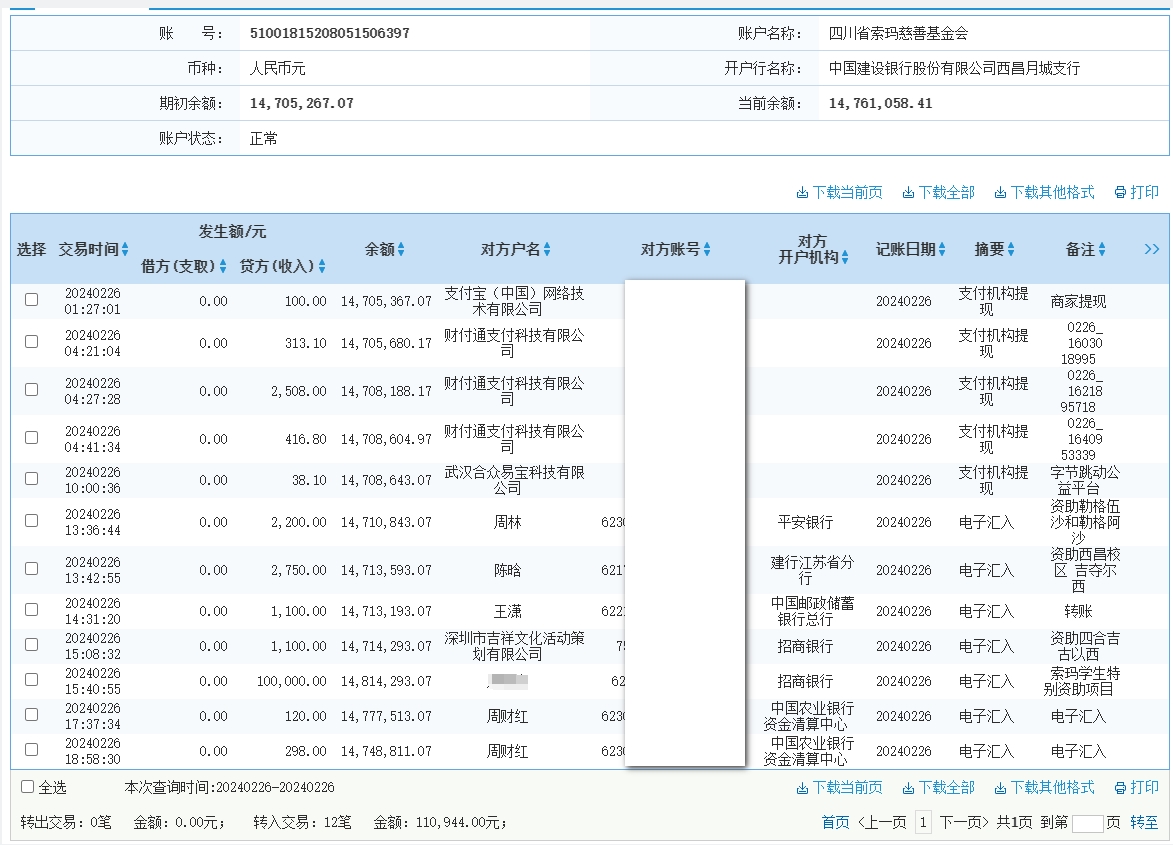The image size is (1173, 845).
Task: Click bank name 平安银行
Action: pos(805,522)
